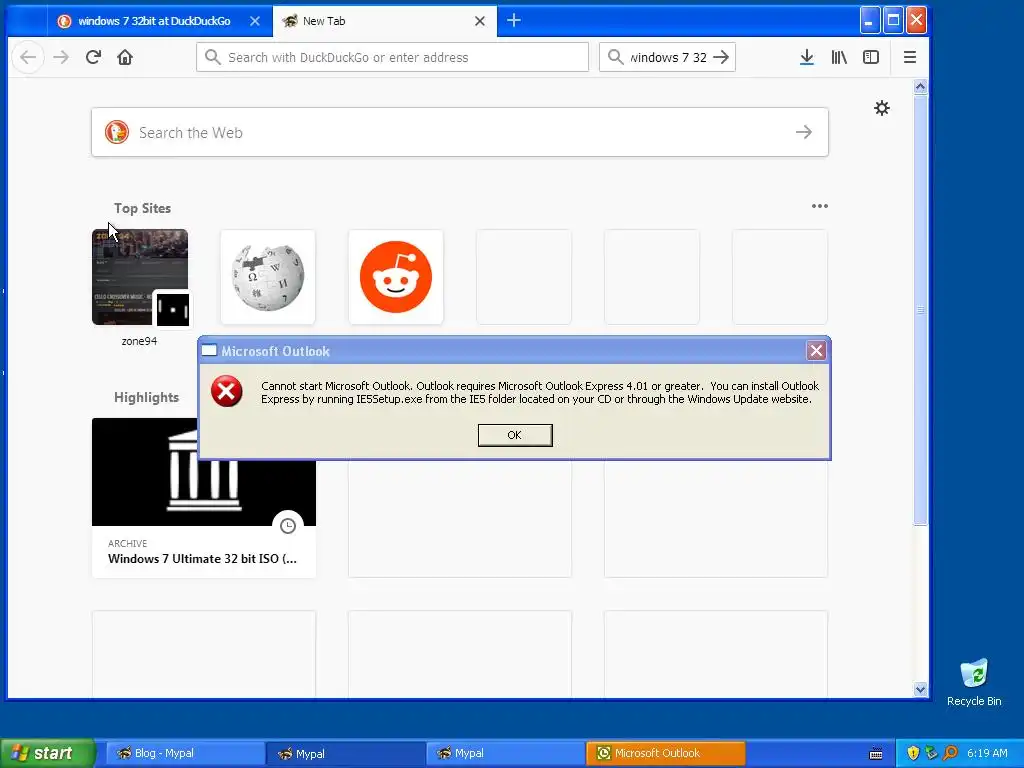Switch to the second Mypal taskbar button
This screenshot has height=768, width=1024.
346,753
